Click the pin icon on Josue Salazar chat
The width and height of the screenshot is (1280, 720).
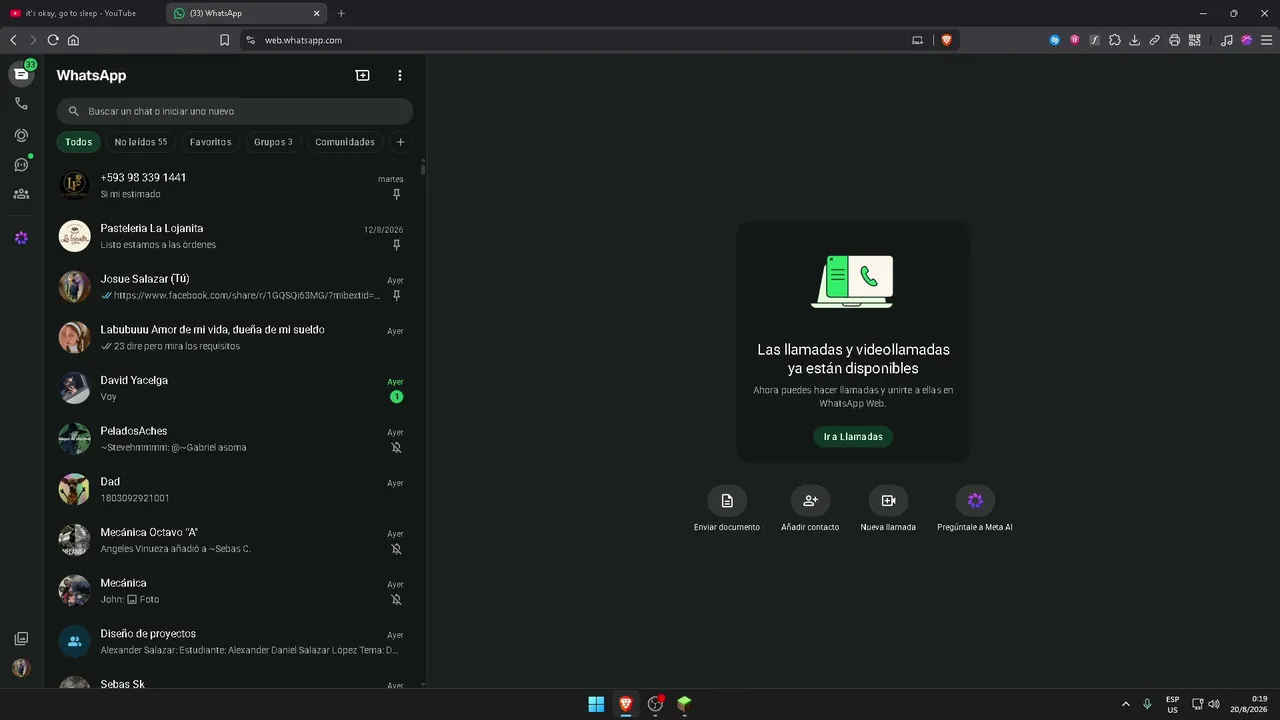(396, 296)
